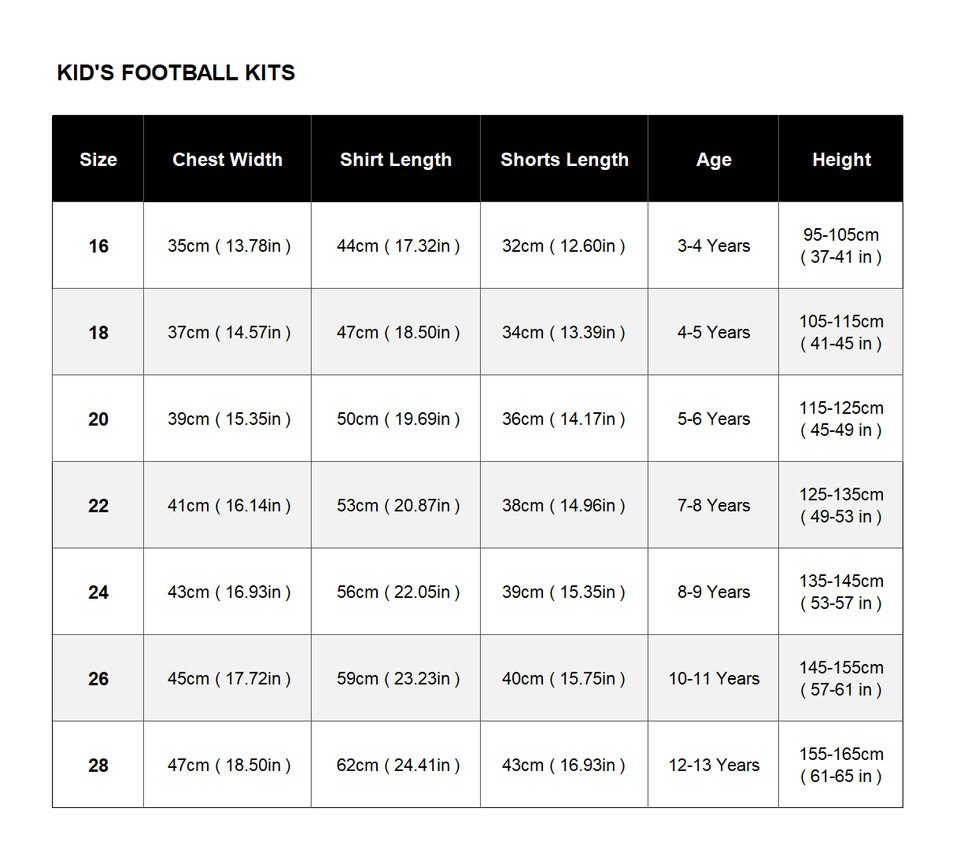Viewport: 960px width, 856px height.
Task: Click the 45cm (17.72in) chest width cell
Action: pyautogui.click(x=227, y=678)
